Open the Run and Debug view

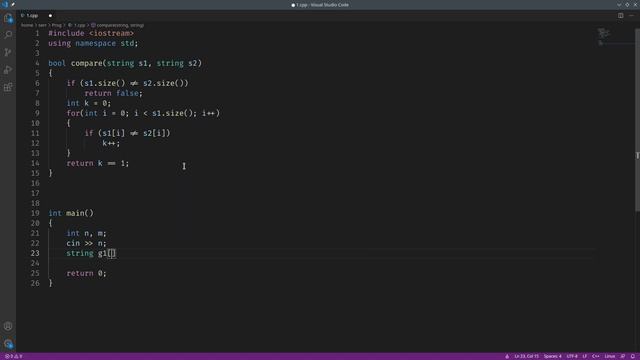click(x=8, y=70)
